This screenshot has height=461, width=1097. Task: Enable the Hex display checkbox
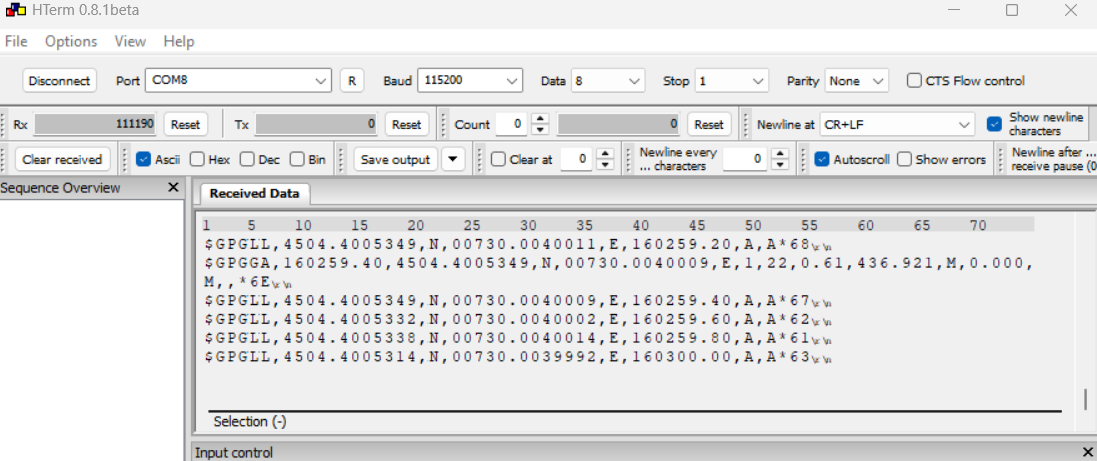click(x=197, y=159)
